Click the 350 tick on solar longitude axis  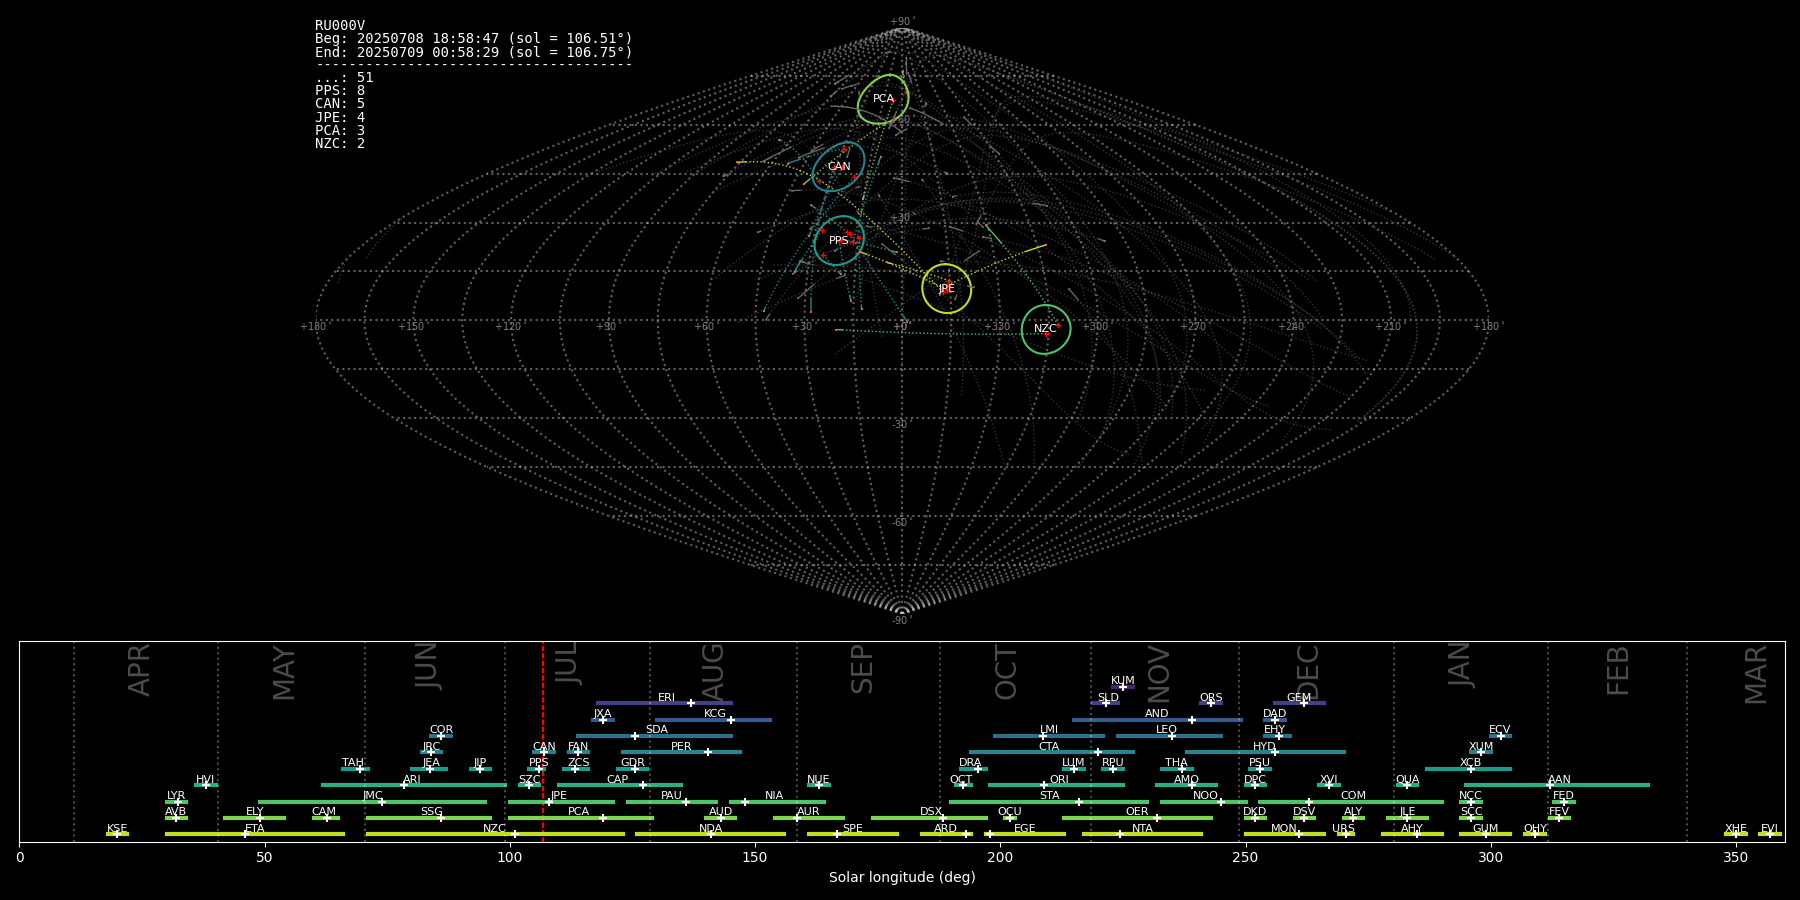click(x=1736, y=857)
